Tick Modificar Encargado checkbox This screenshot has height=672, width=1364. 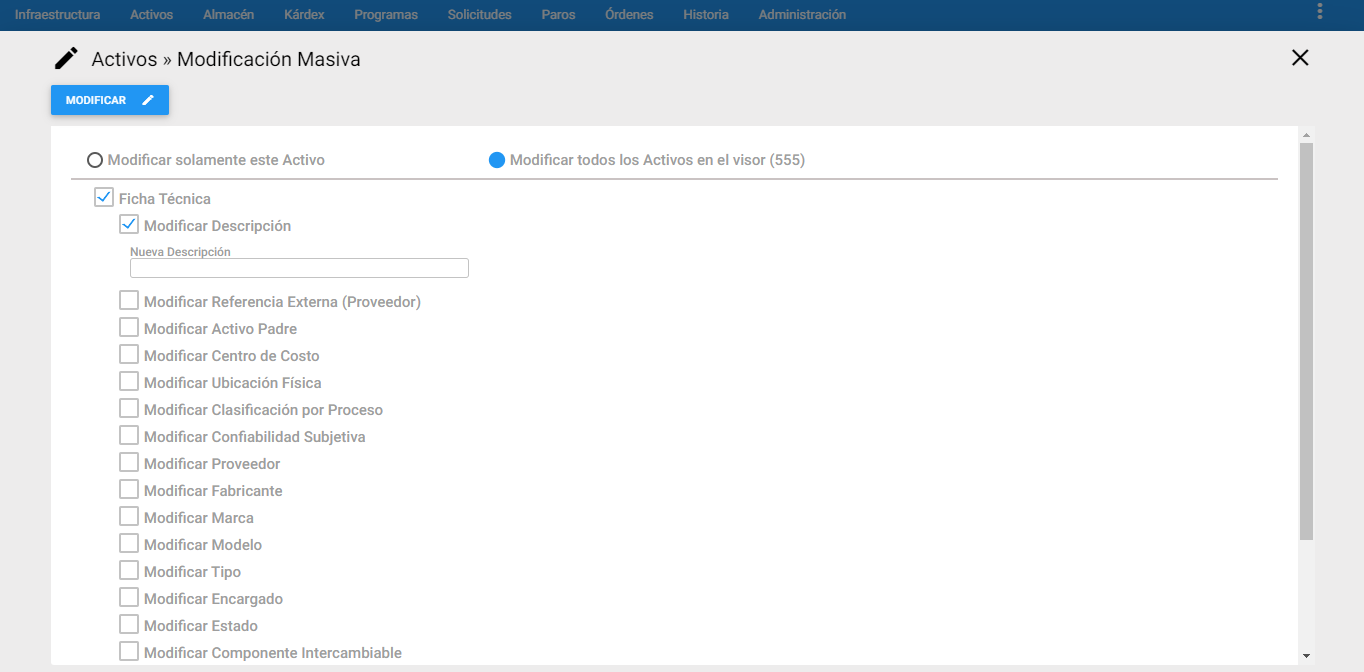(x=128, y=597)
